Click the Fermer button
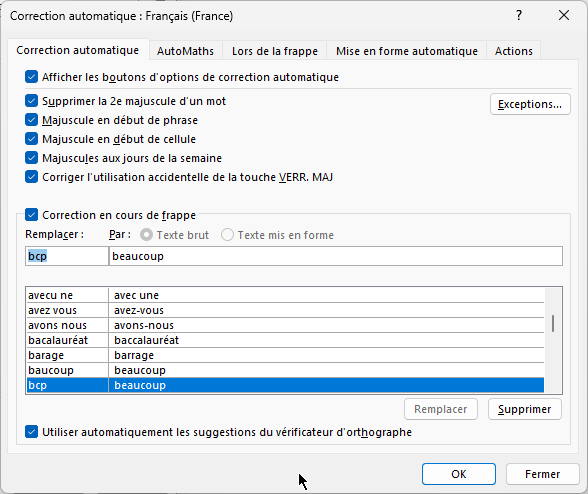This screenshot has height=494, width=588. (x=542, y=474)
